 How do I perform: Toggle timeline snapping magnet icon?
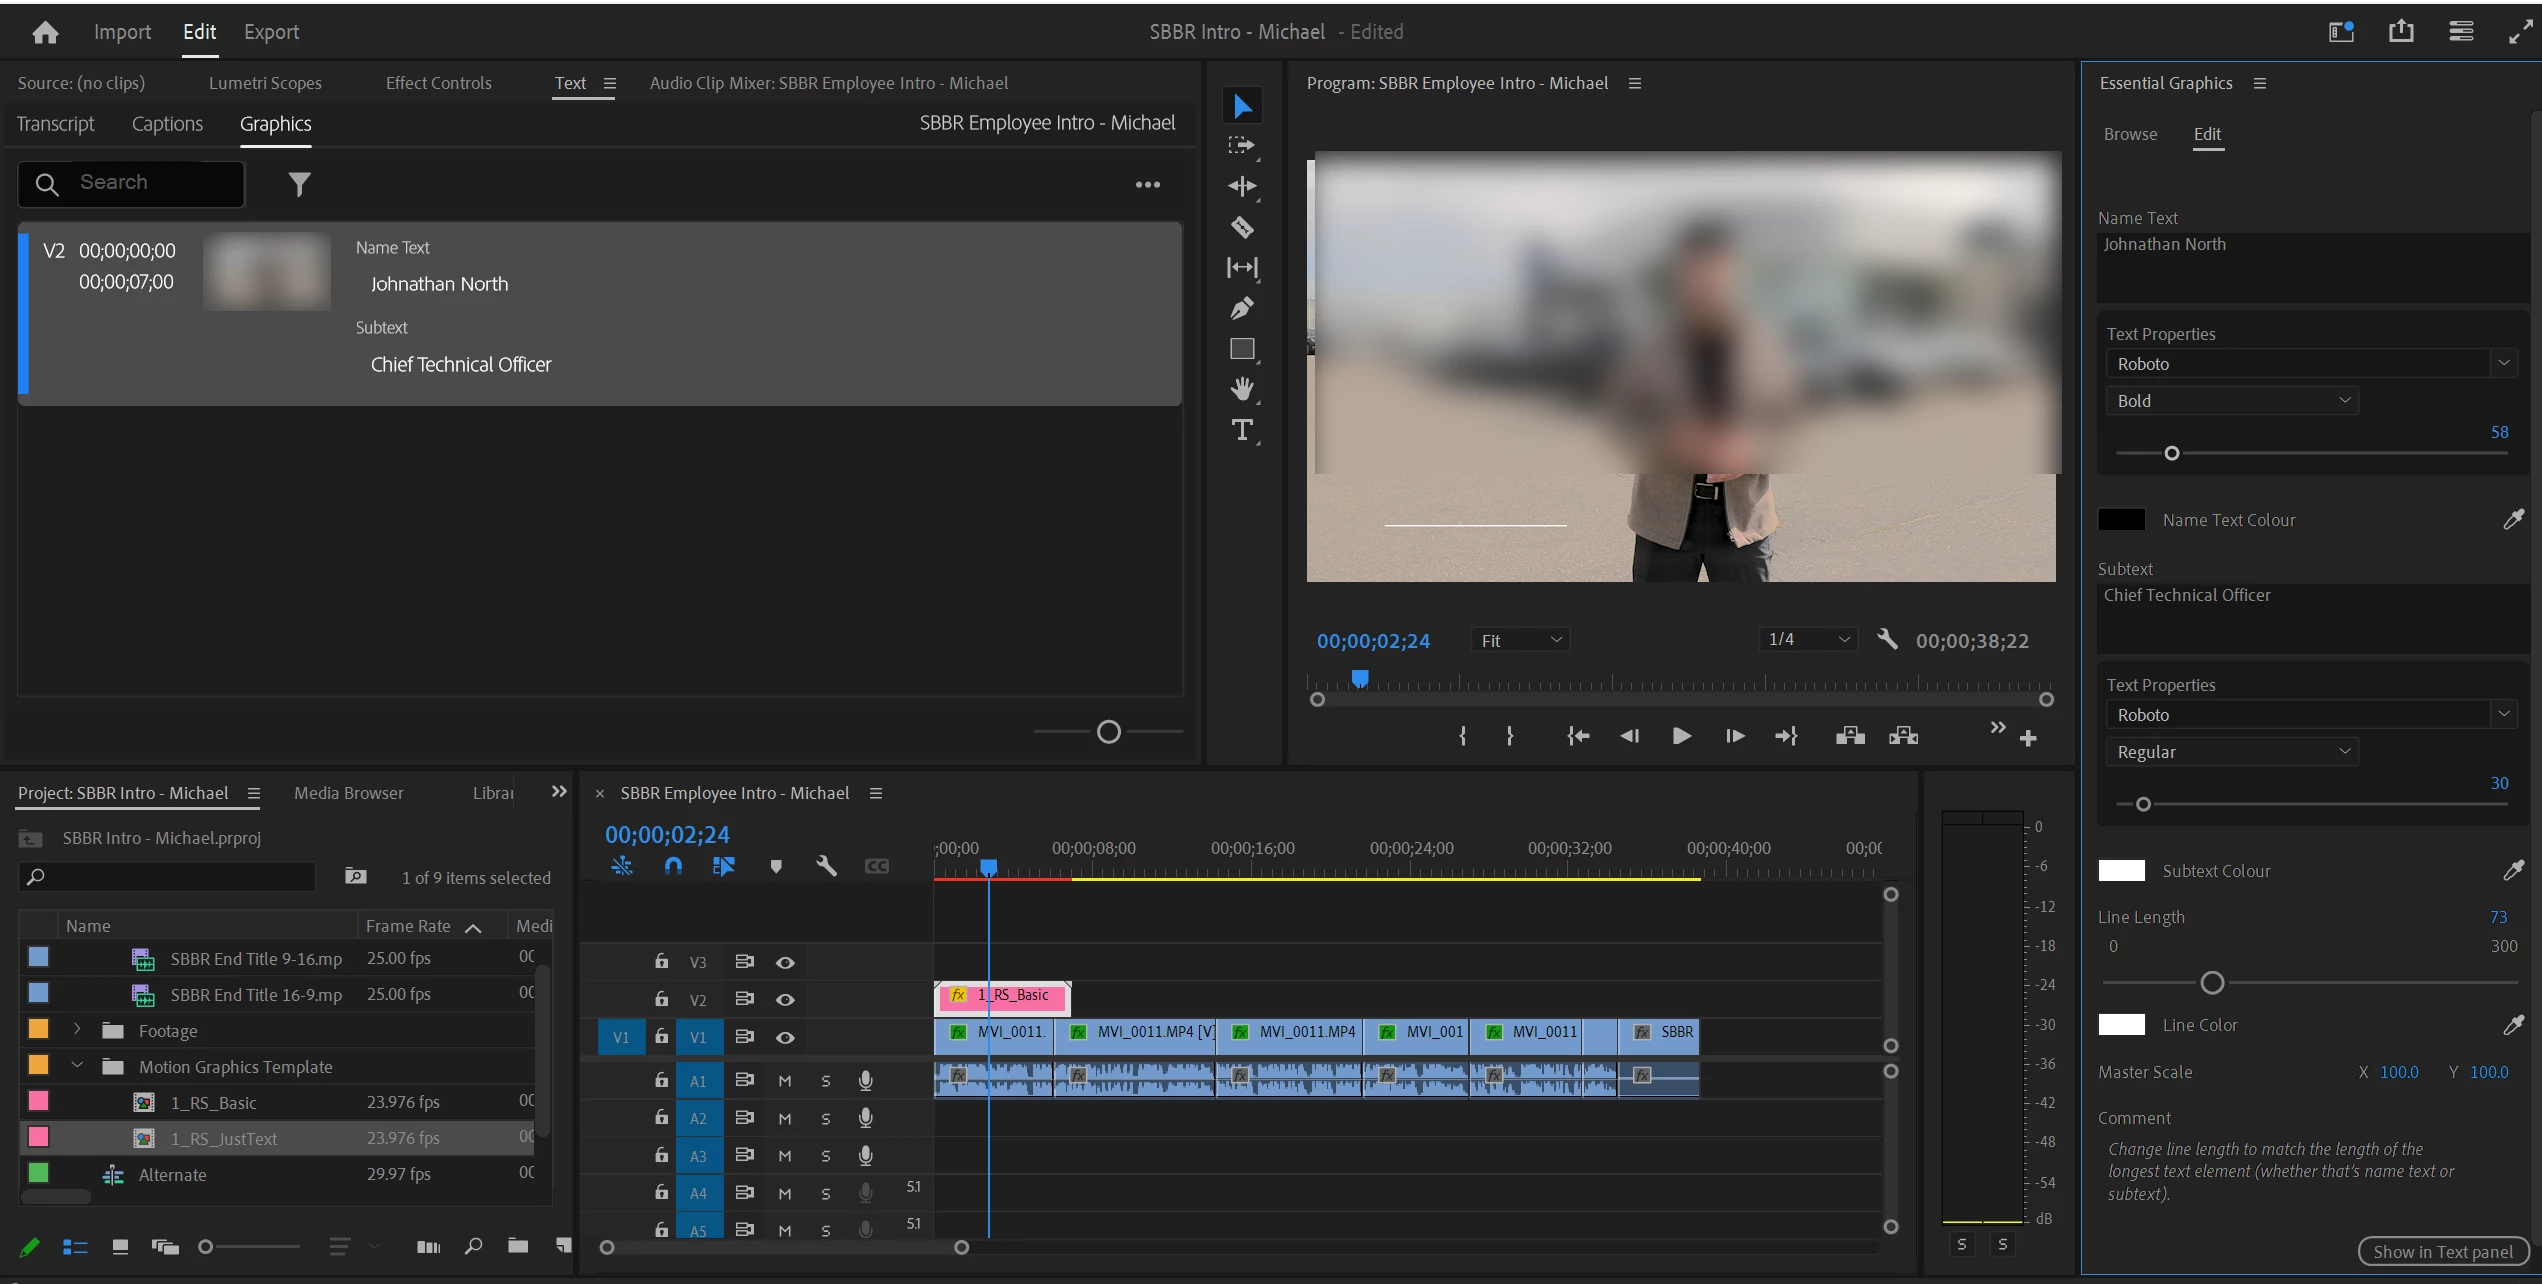tap(673, 866)
